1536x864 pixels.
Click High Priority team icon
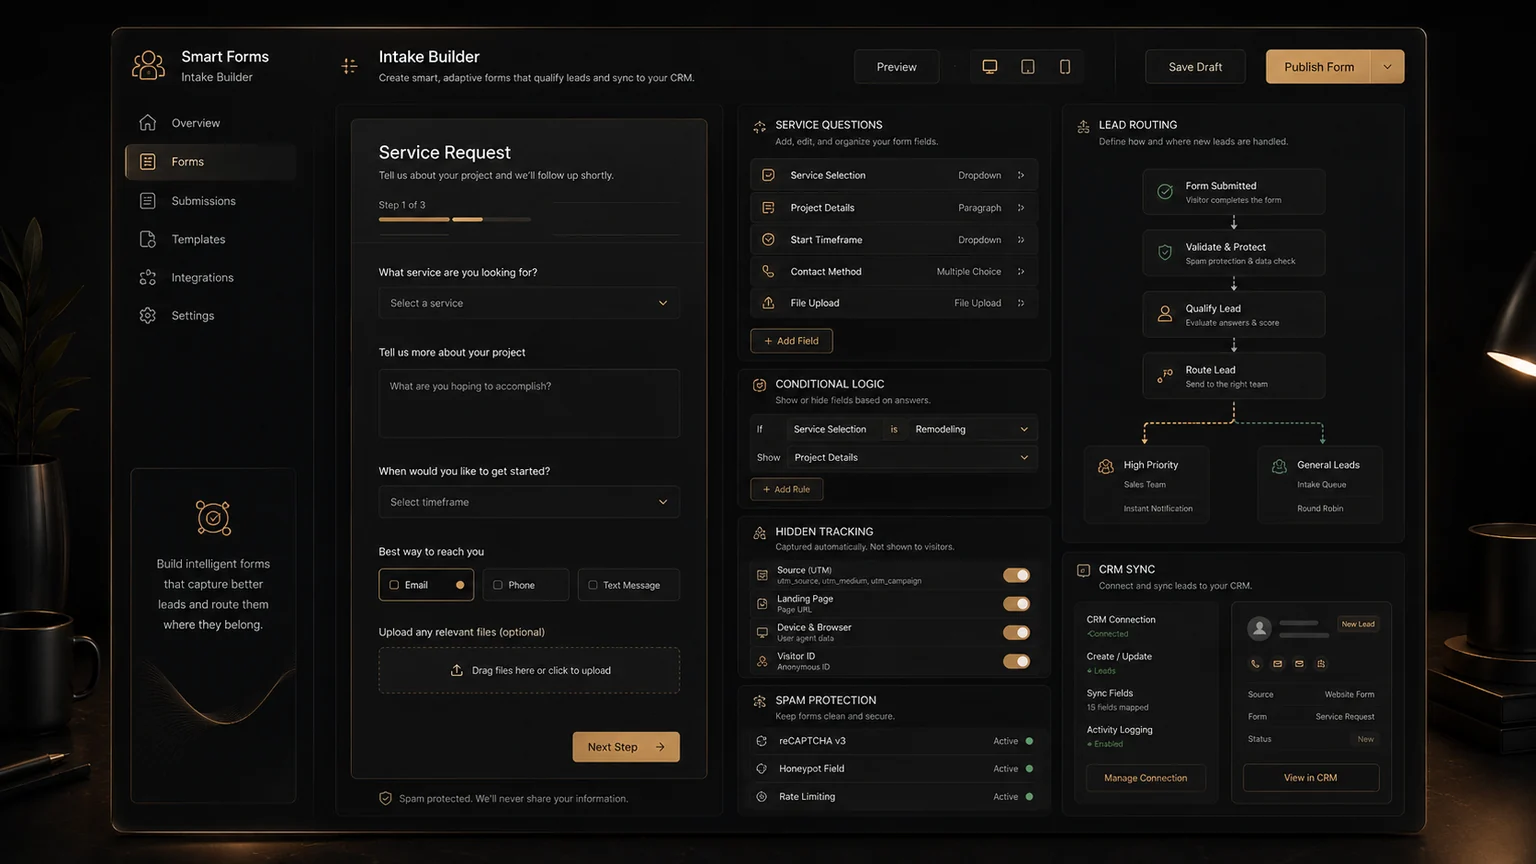coord(1106,466)
